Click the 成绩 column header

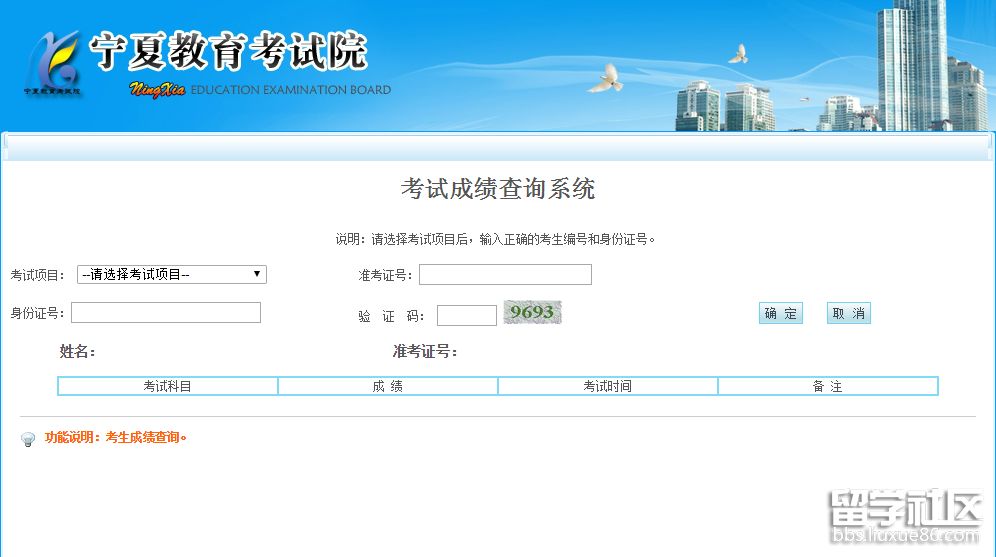point(388,386)
